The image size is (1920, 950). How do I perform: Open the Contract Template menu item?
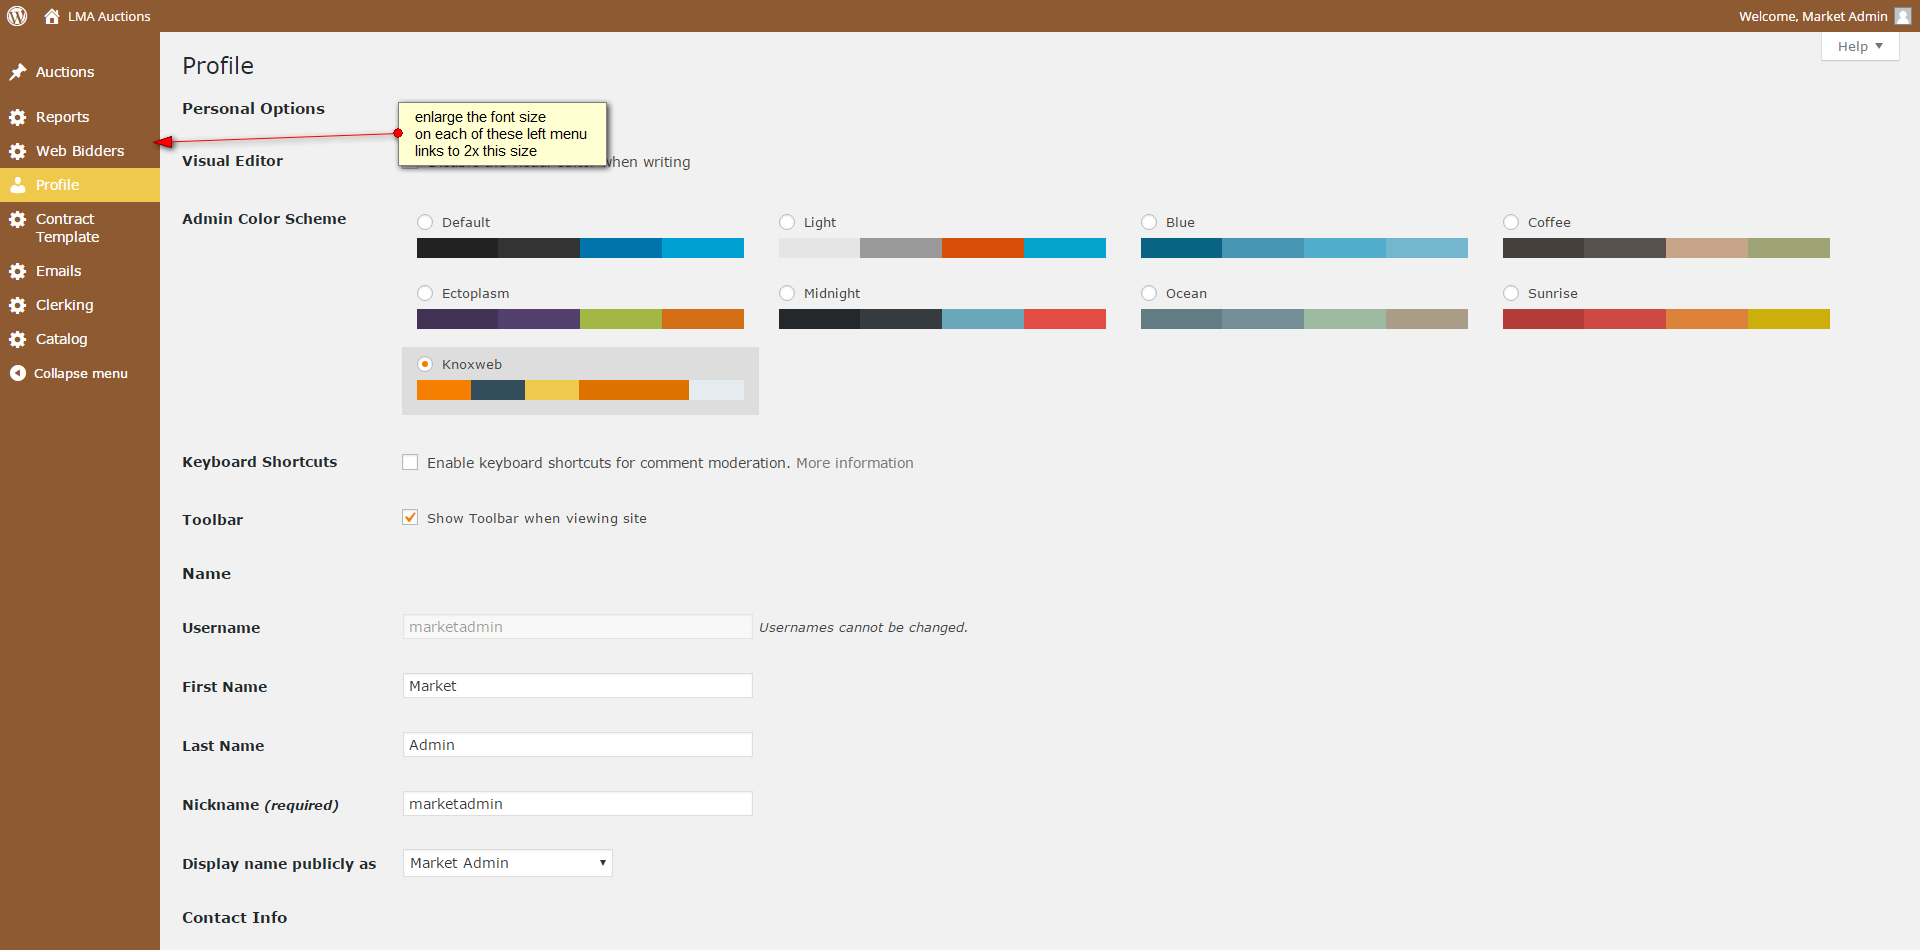pyautogui.click(x=80, y=228)
